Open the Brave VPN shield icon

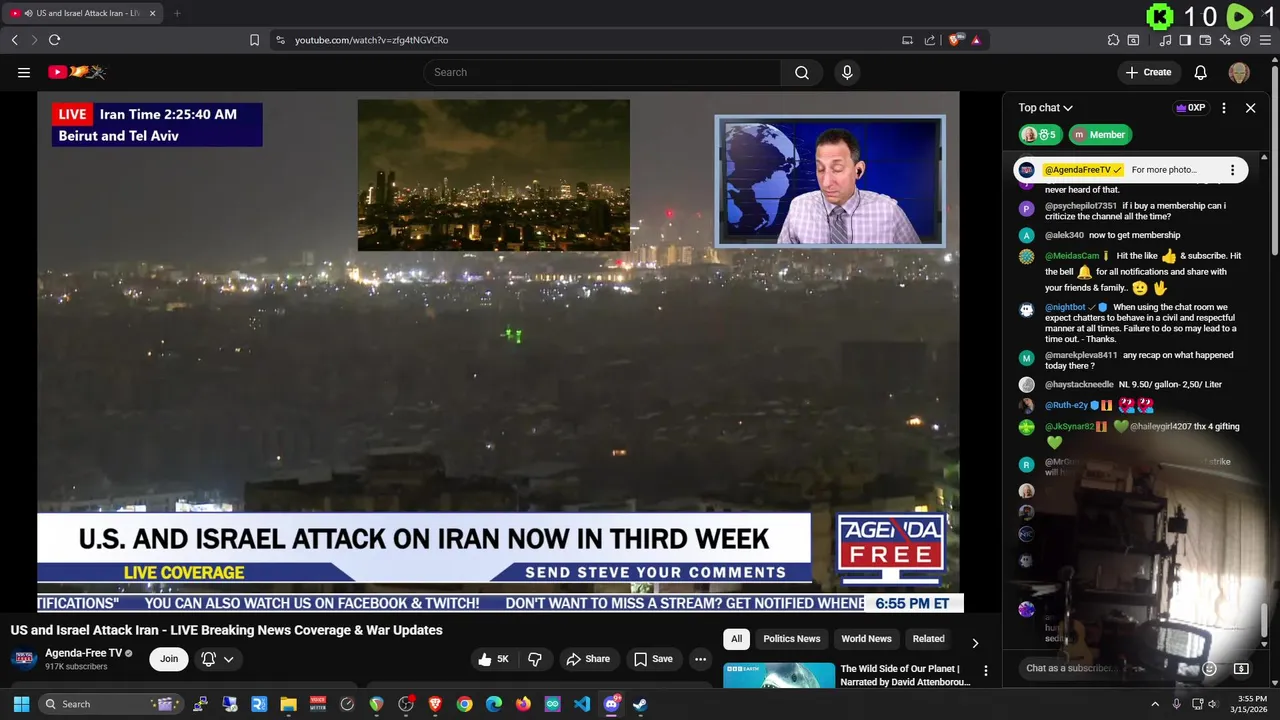(x=1245, y=40)
